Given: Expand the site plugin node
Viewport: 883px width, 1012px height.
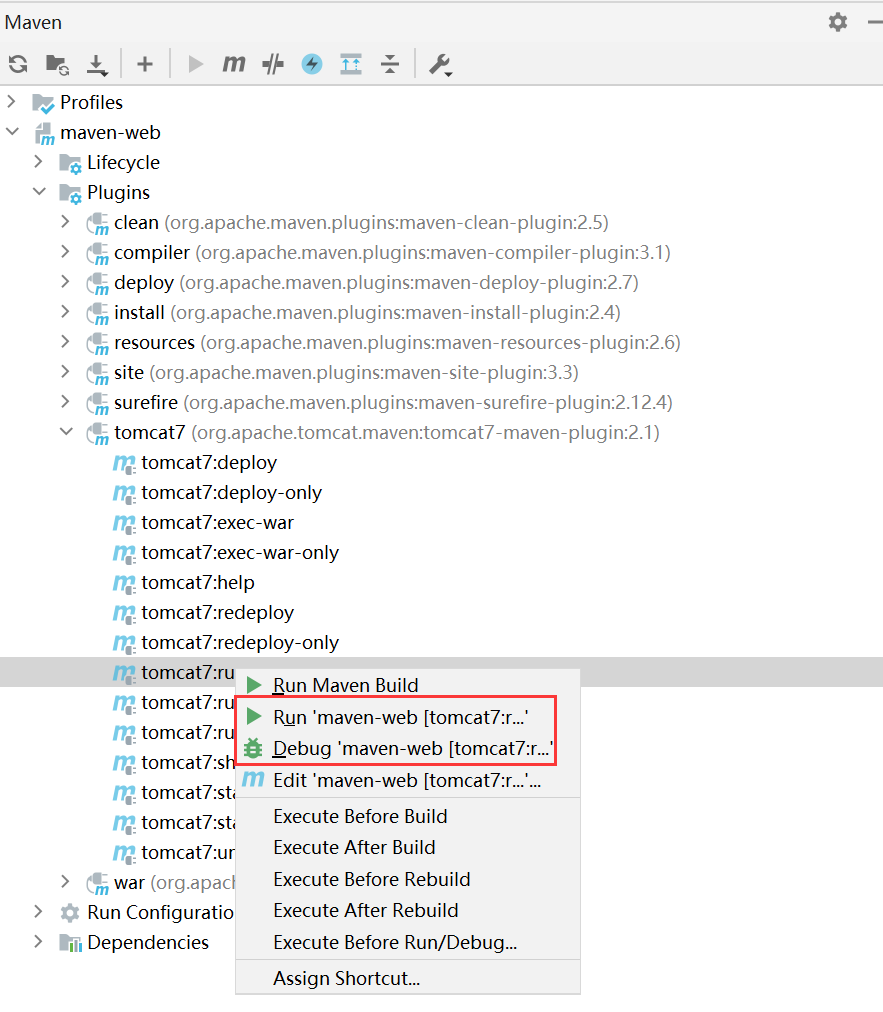Looking at the screenshot, I should click(65, 372).
